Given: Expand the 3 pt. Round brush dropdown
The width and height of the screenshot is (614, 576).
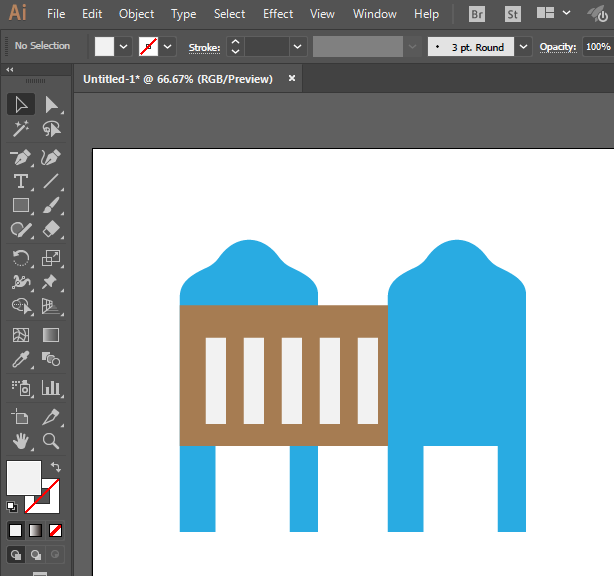Looking at the screenshot, I should point(523,46).
